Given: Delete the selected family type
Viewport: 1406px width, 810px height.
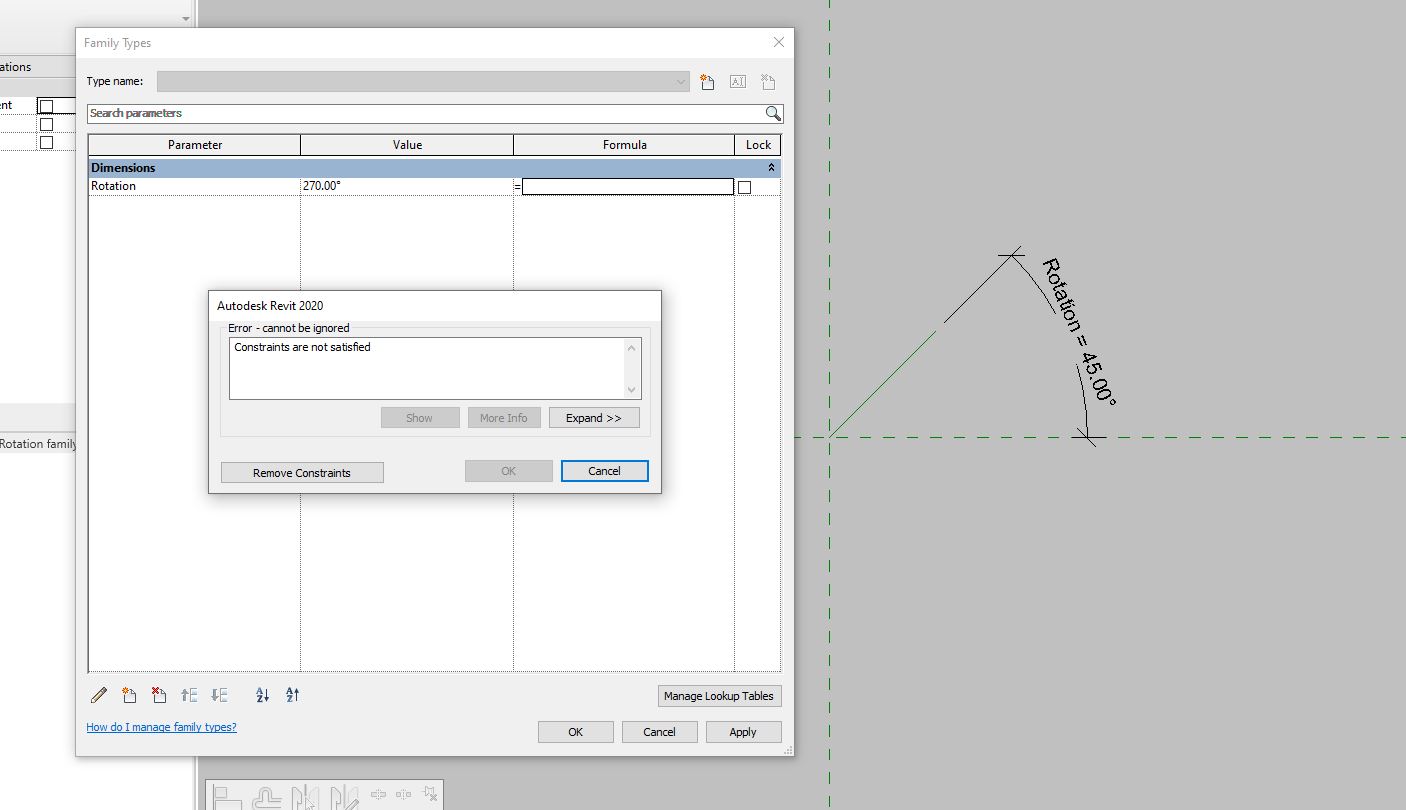Looking at the screenshot, I should pyautogui.click(x=767, y=81).
